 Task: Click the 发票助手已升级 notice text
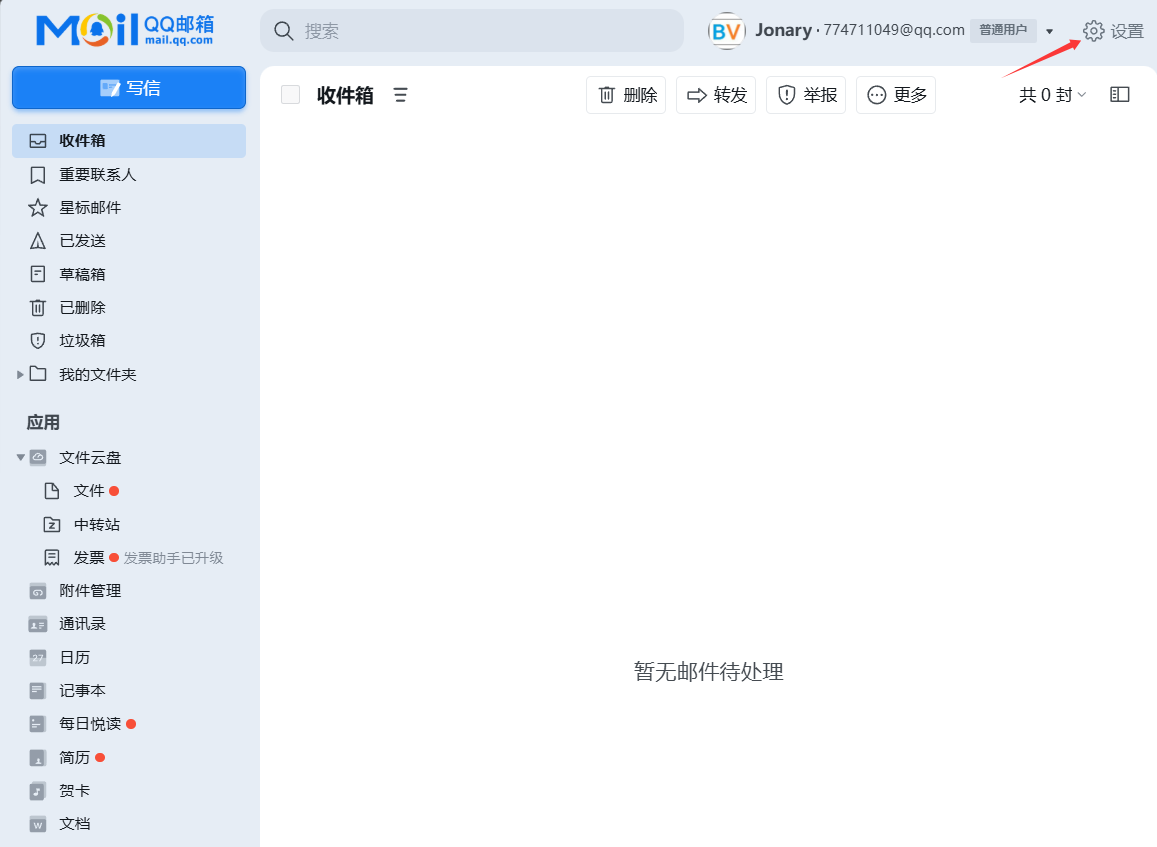[173, 558]
